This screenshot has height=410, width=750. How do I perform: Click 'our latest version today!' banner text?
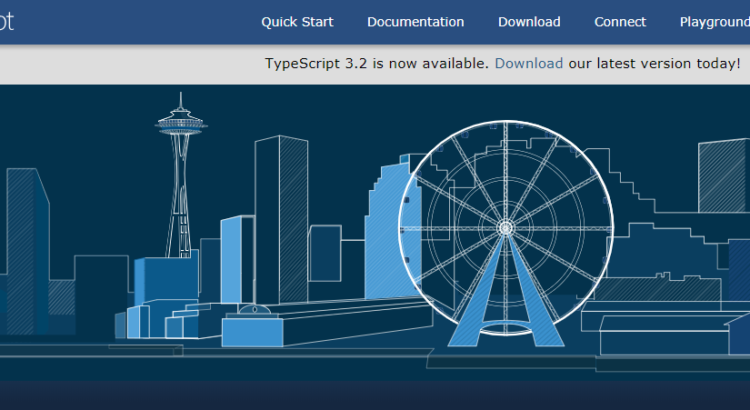(655, 64)
